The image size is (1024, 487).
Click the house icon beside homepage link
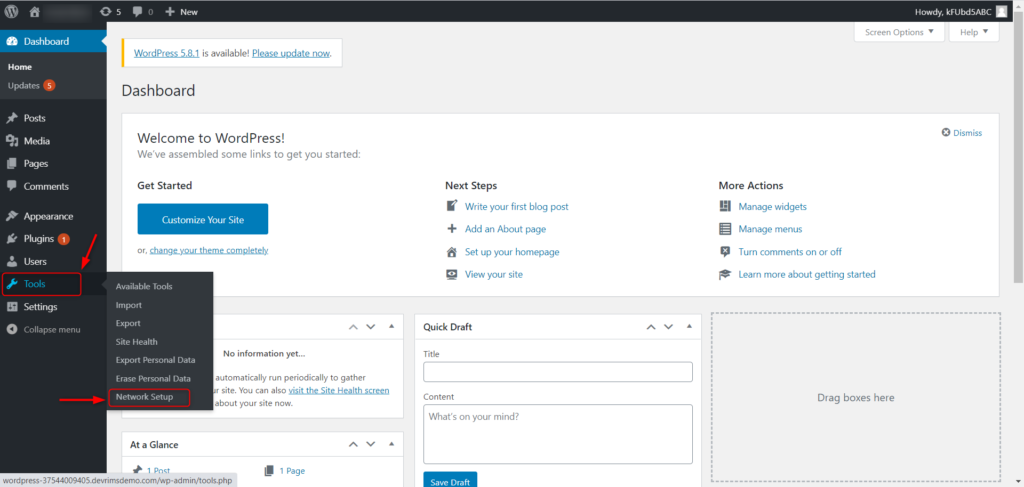pos(452,252)
